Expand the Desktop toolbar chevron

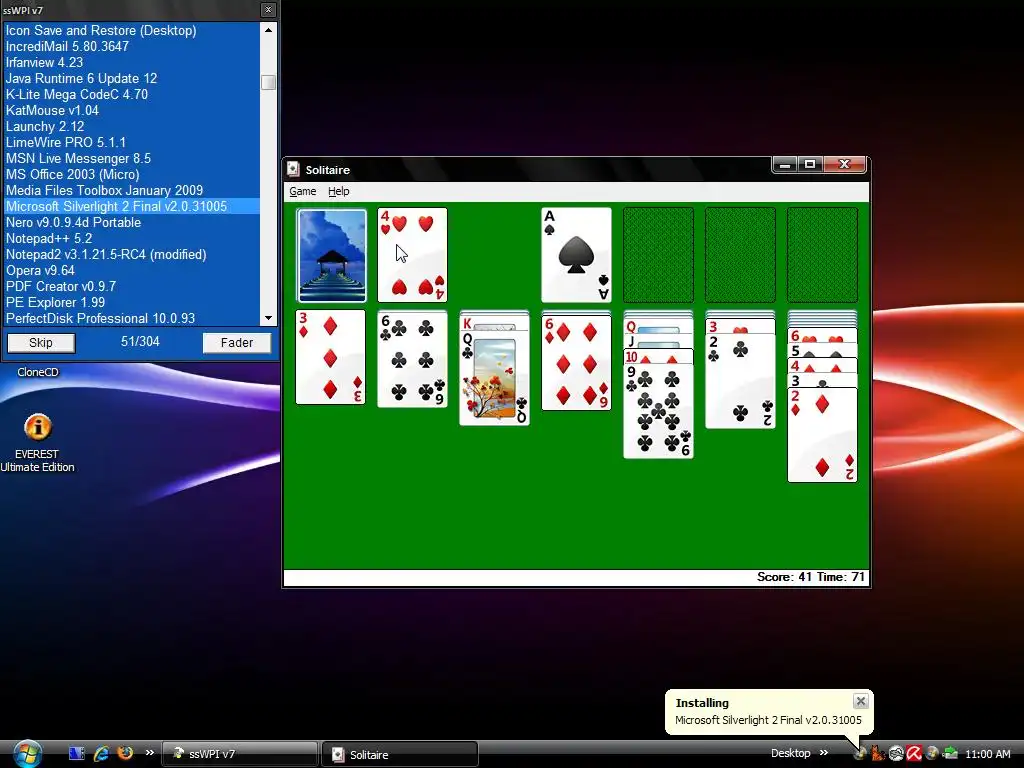[x=824, y=753]
